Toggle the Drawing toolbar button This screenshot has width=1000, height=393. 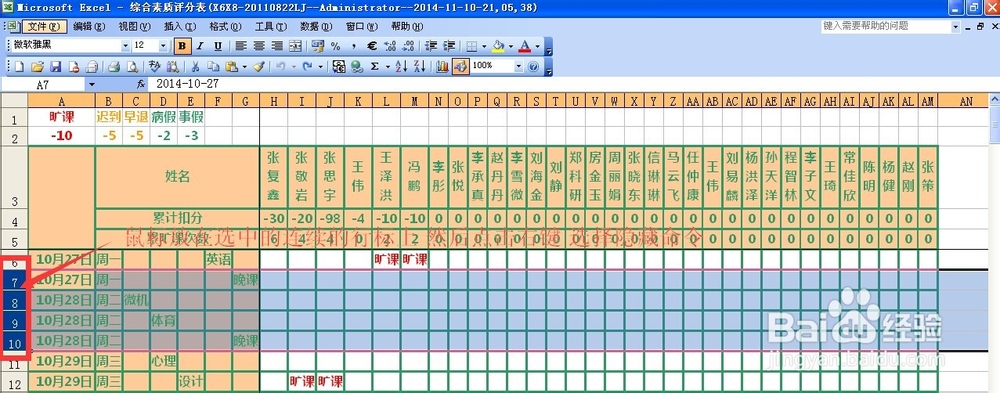[x=460, y=66]
